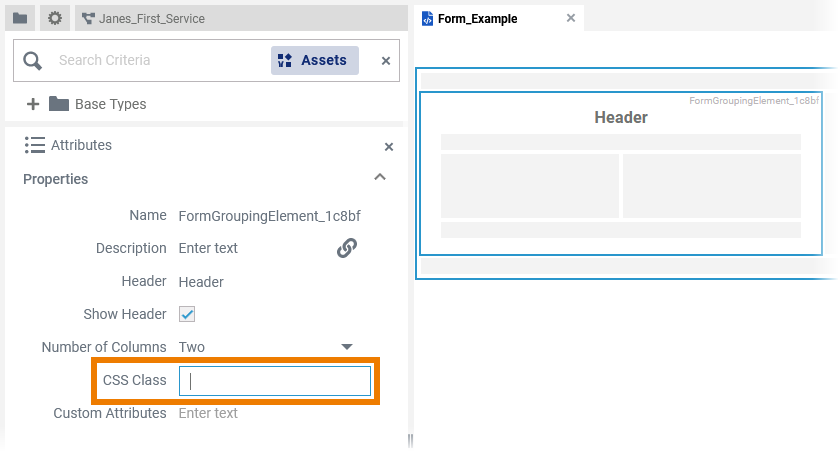Click the link icon next to Description

click(347, 248)
